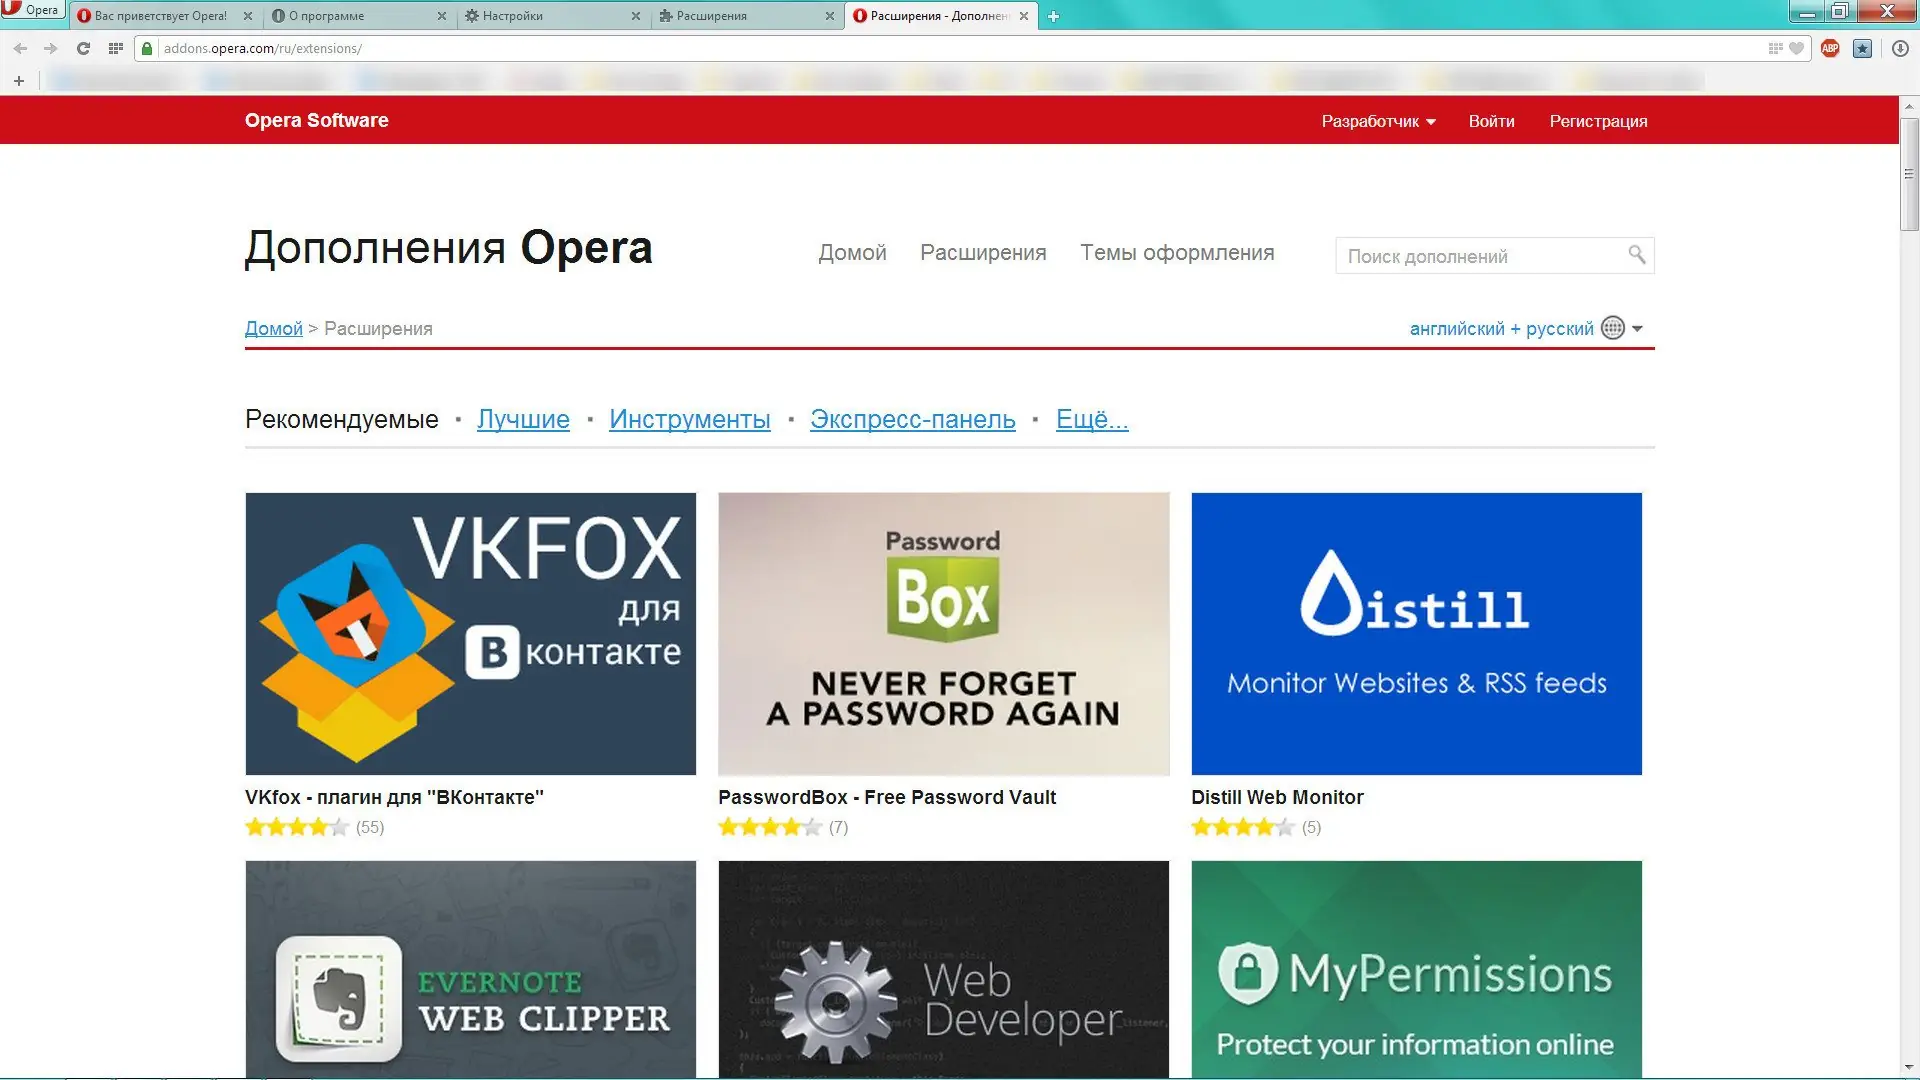This screenshot has width=1920, height=1080.
Task: Click the heart bookmark icon in address bar
Action: pyautogui.click(x=1796, y=48)
